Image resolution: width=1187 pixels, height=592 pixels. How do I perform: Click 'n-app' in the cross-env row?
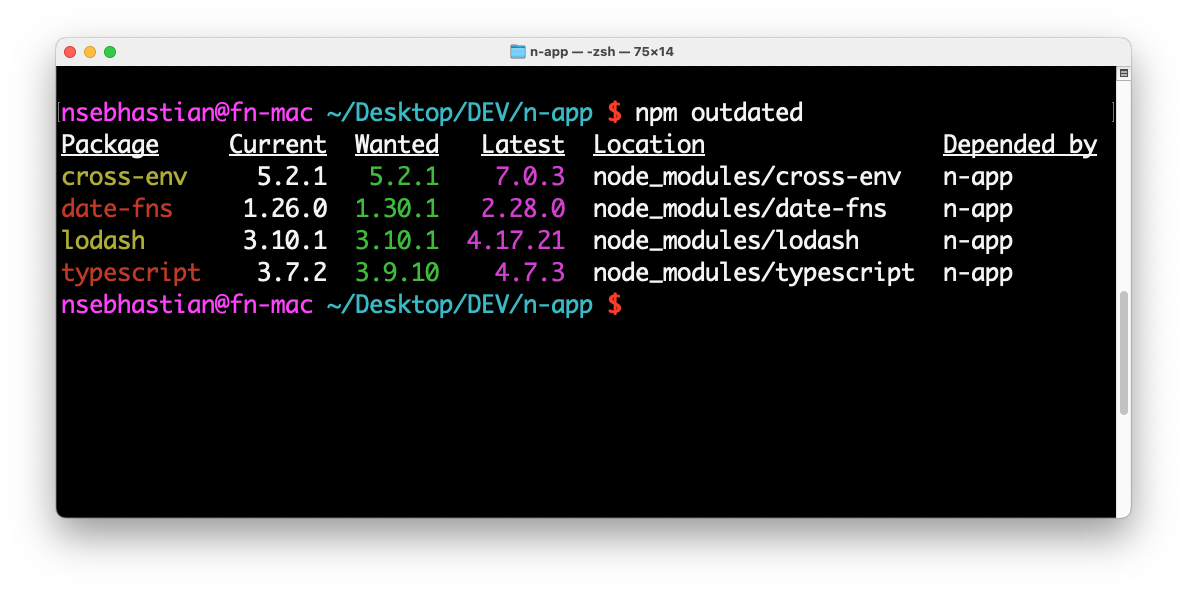point(978,177)
